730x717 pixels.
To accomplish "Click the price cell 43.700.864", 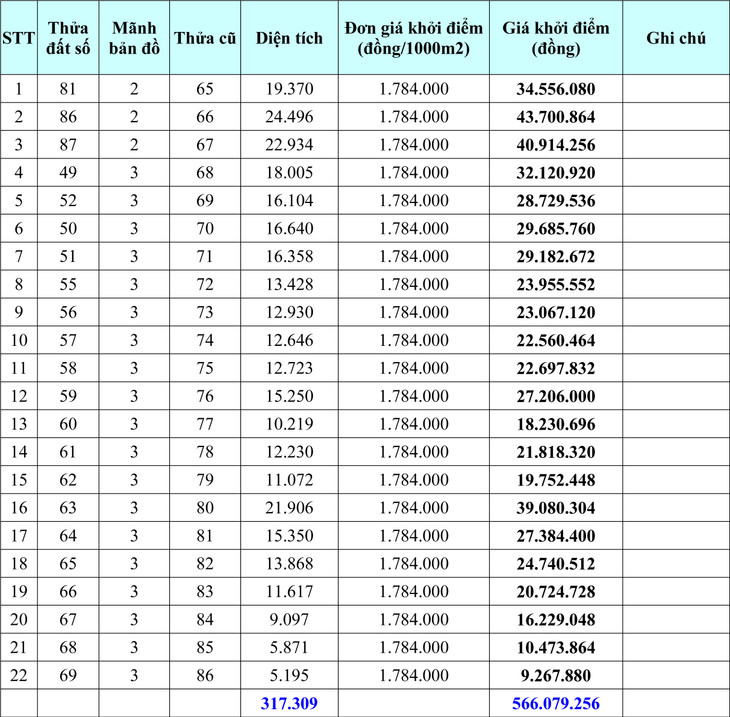I will pos(555,117).
